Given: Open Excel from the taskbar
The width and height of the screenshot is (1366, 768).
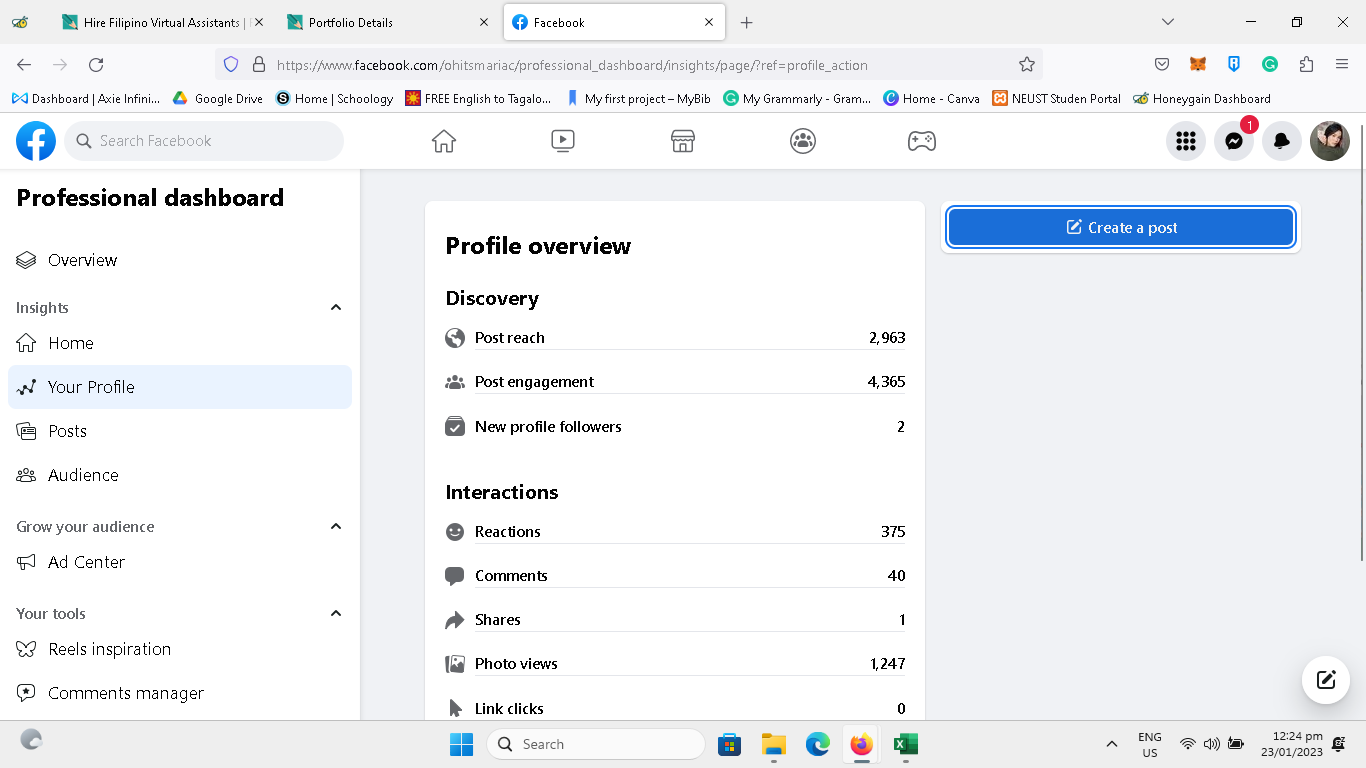Looking at the screenshot, I should (906, 744).
